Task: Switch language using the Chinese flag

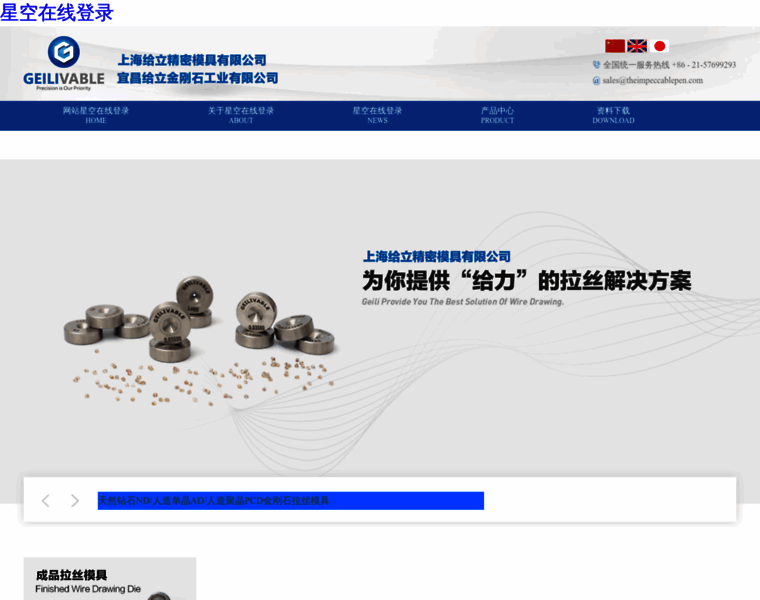Action: [615, 46]
